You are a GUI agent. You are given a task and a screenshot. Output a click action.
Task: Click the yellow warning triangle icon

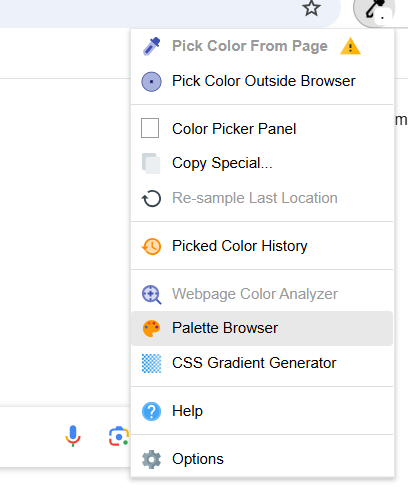pos(350,46)
